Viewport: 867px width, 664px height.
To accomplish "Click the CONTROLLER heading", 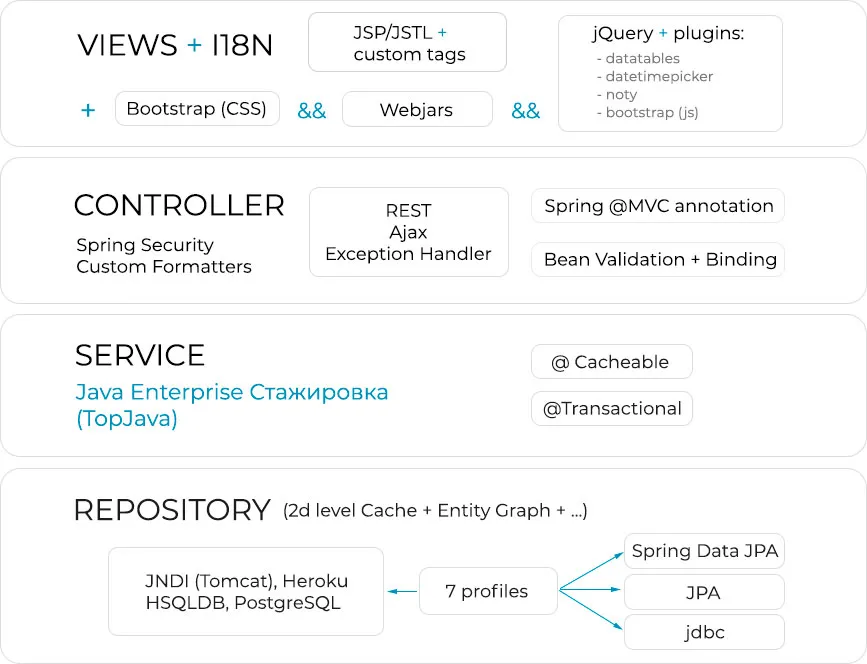I will point(179,206).
